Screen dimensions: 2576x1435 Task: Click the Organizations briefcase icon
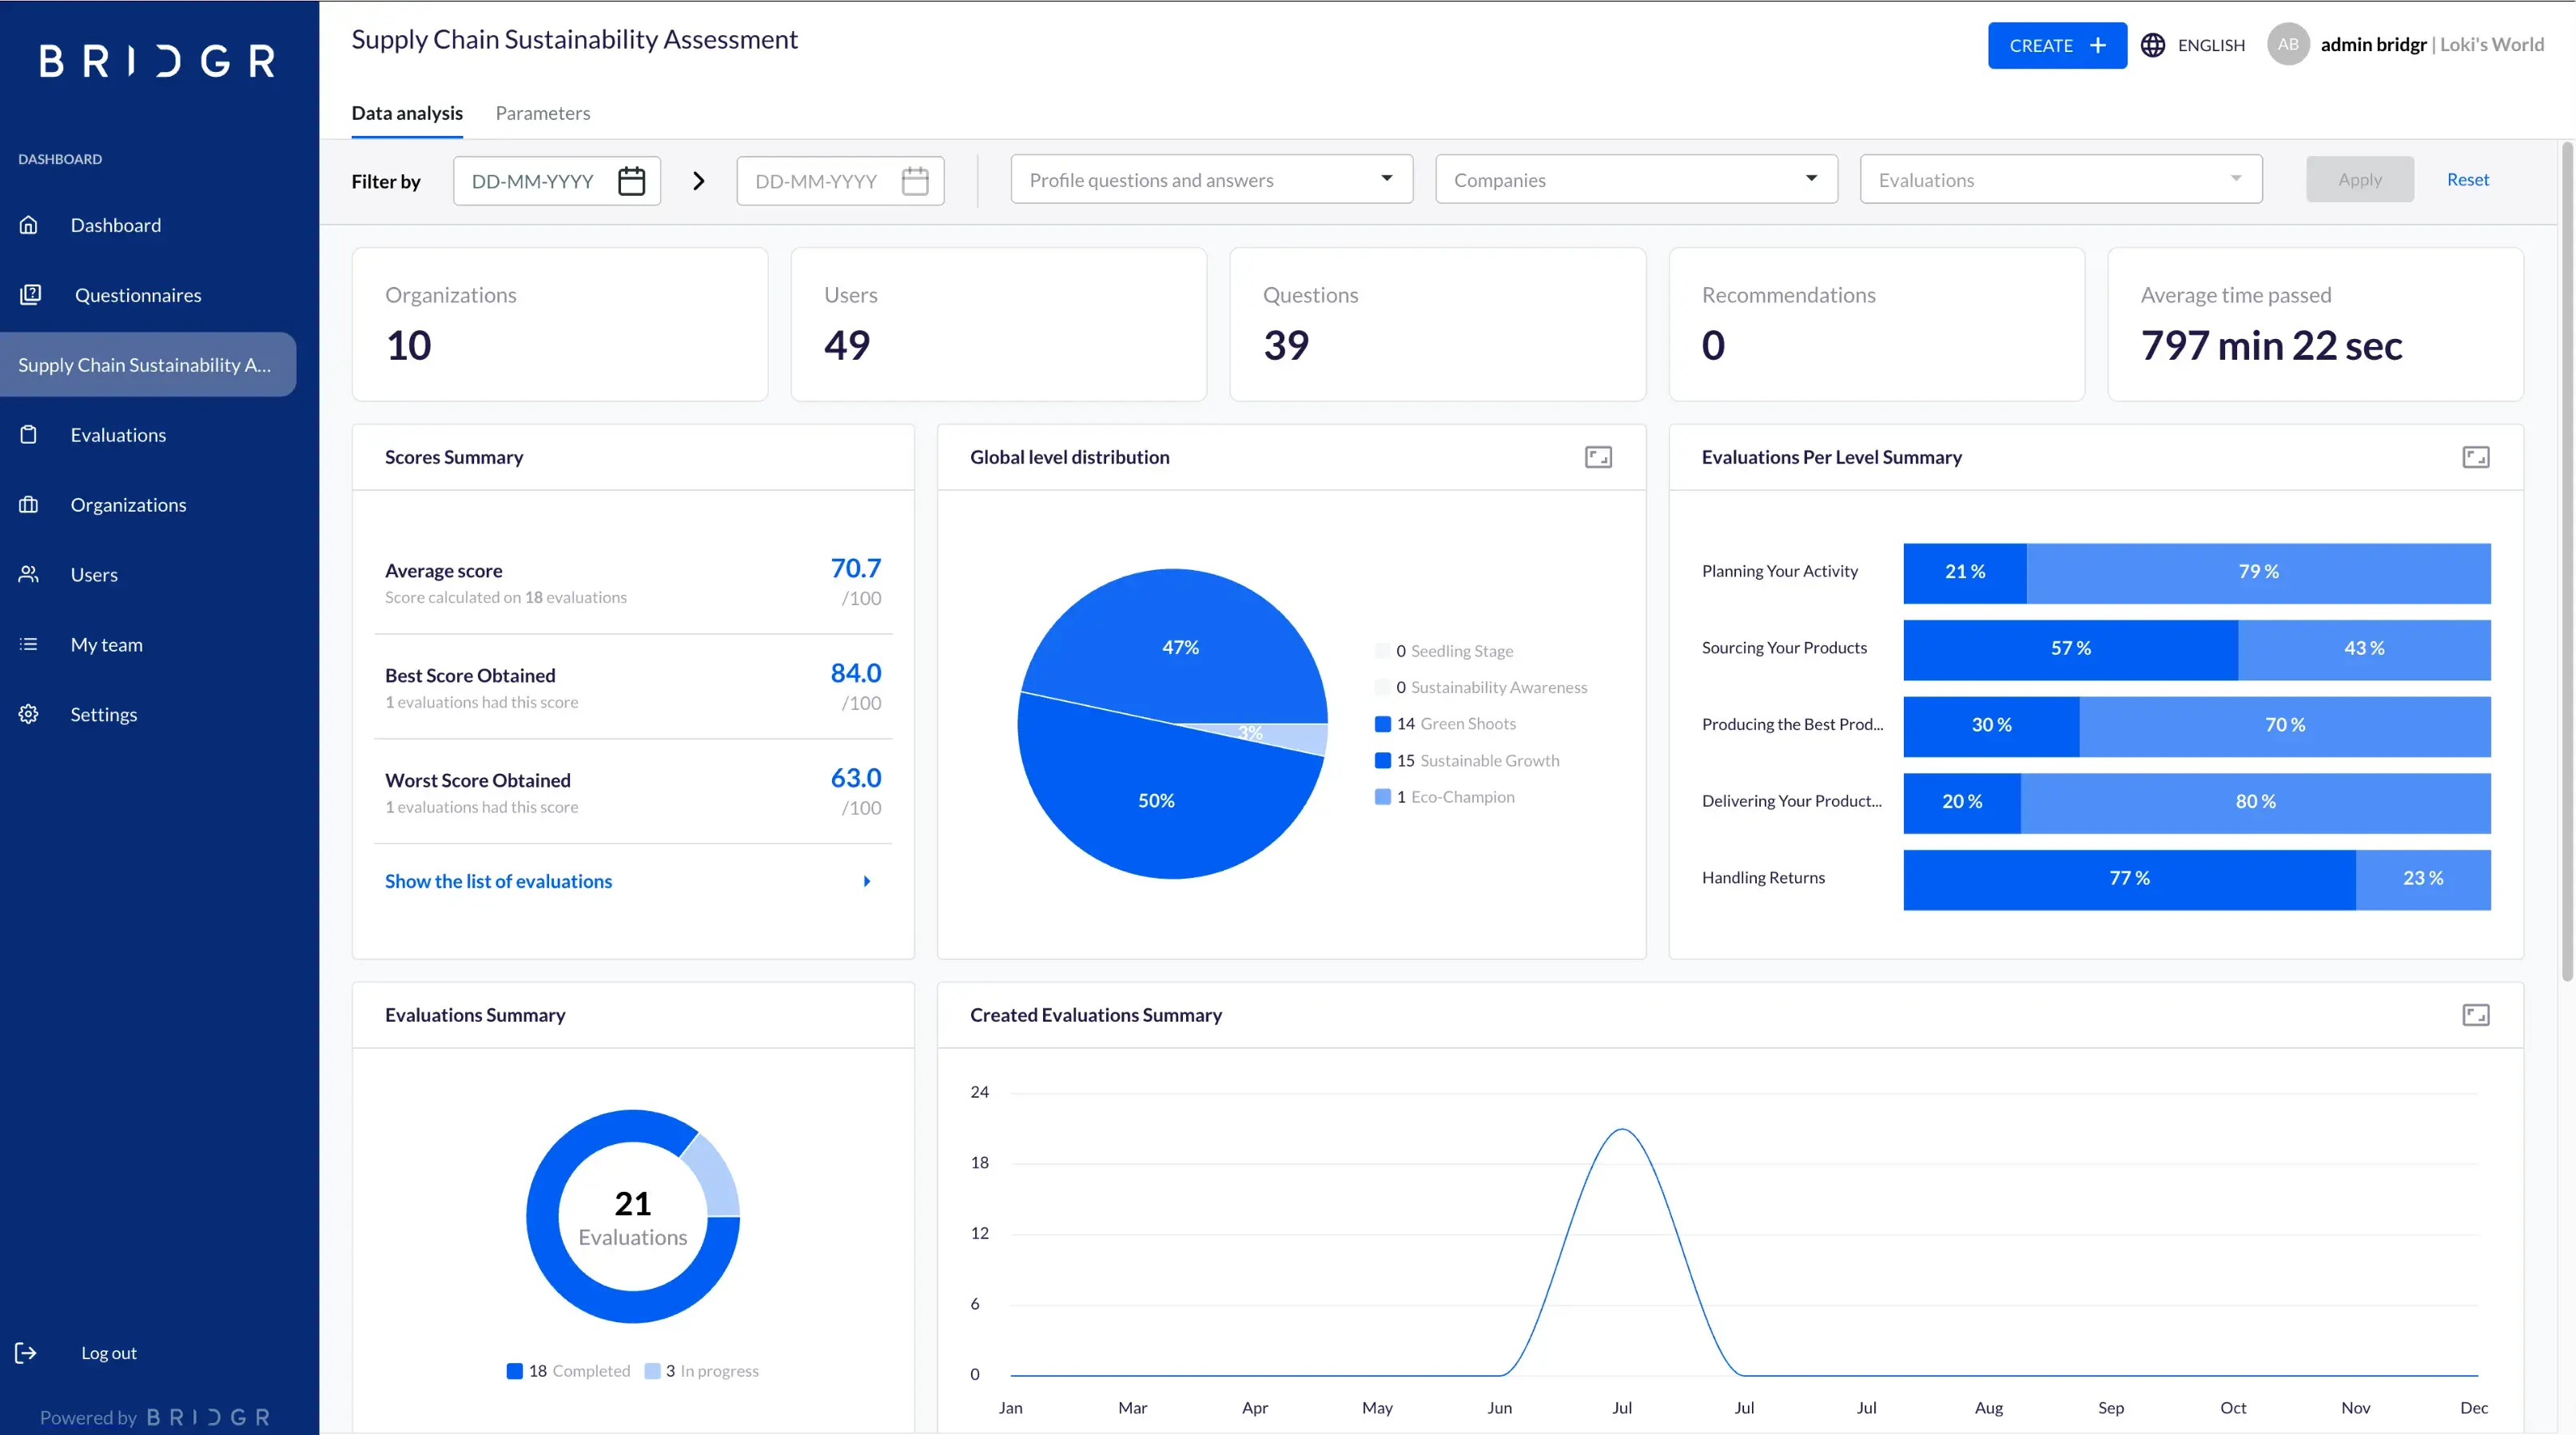coord(29,504)
